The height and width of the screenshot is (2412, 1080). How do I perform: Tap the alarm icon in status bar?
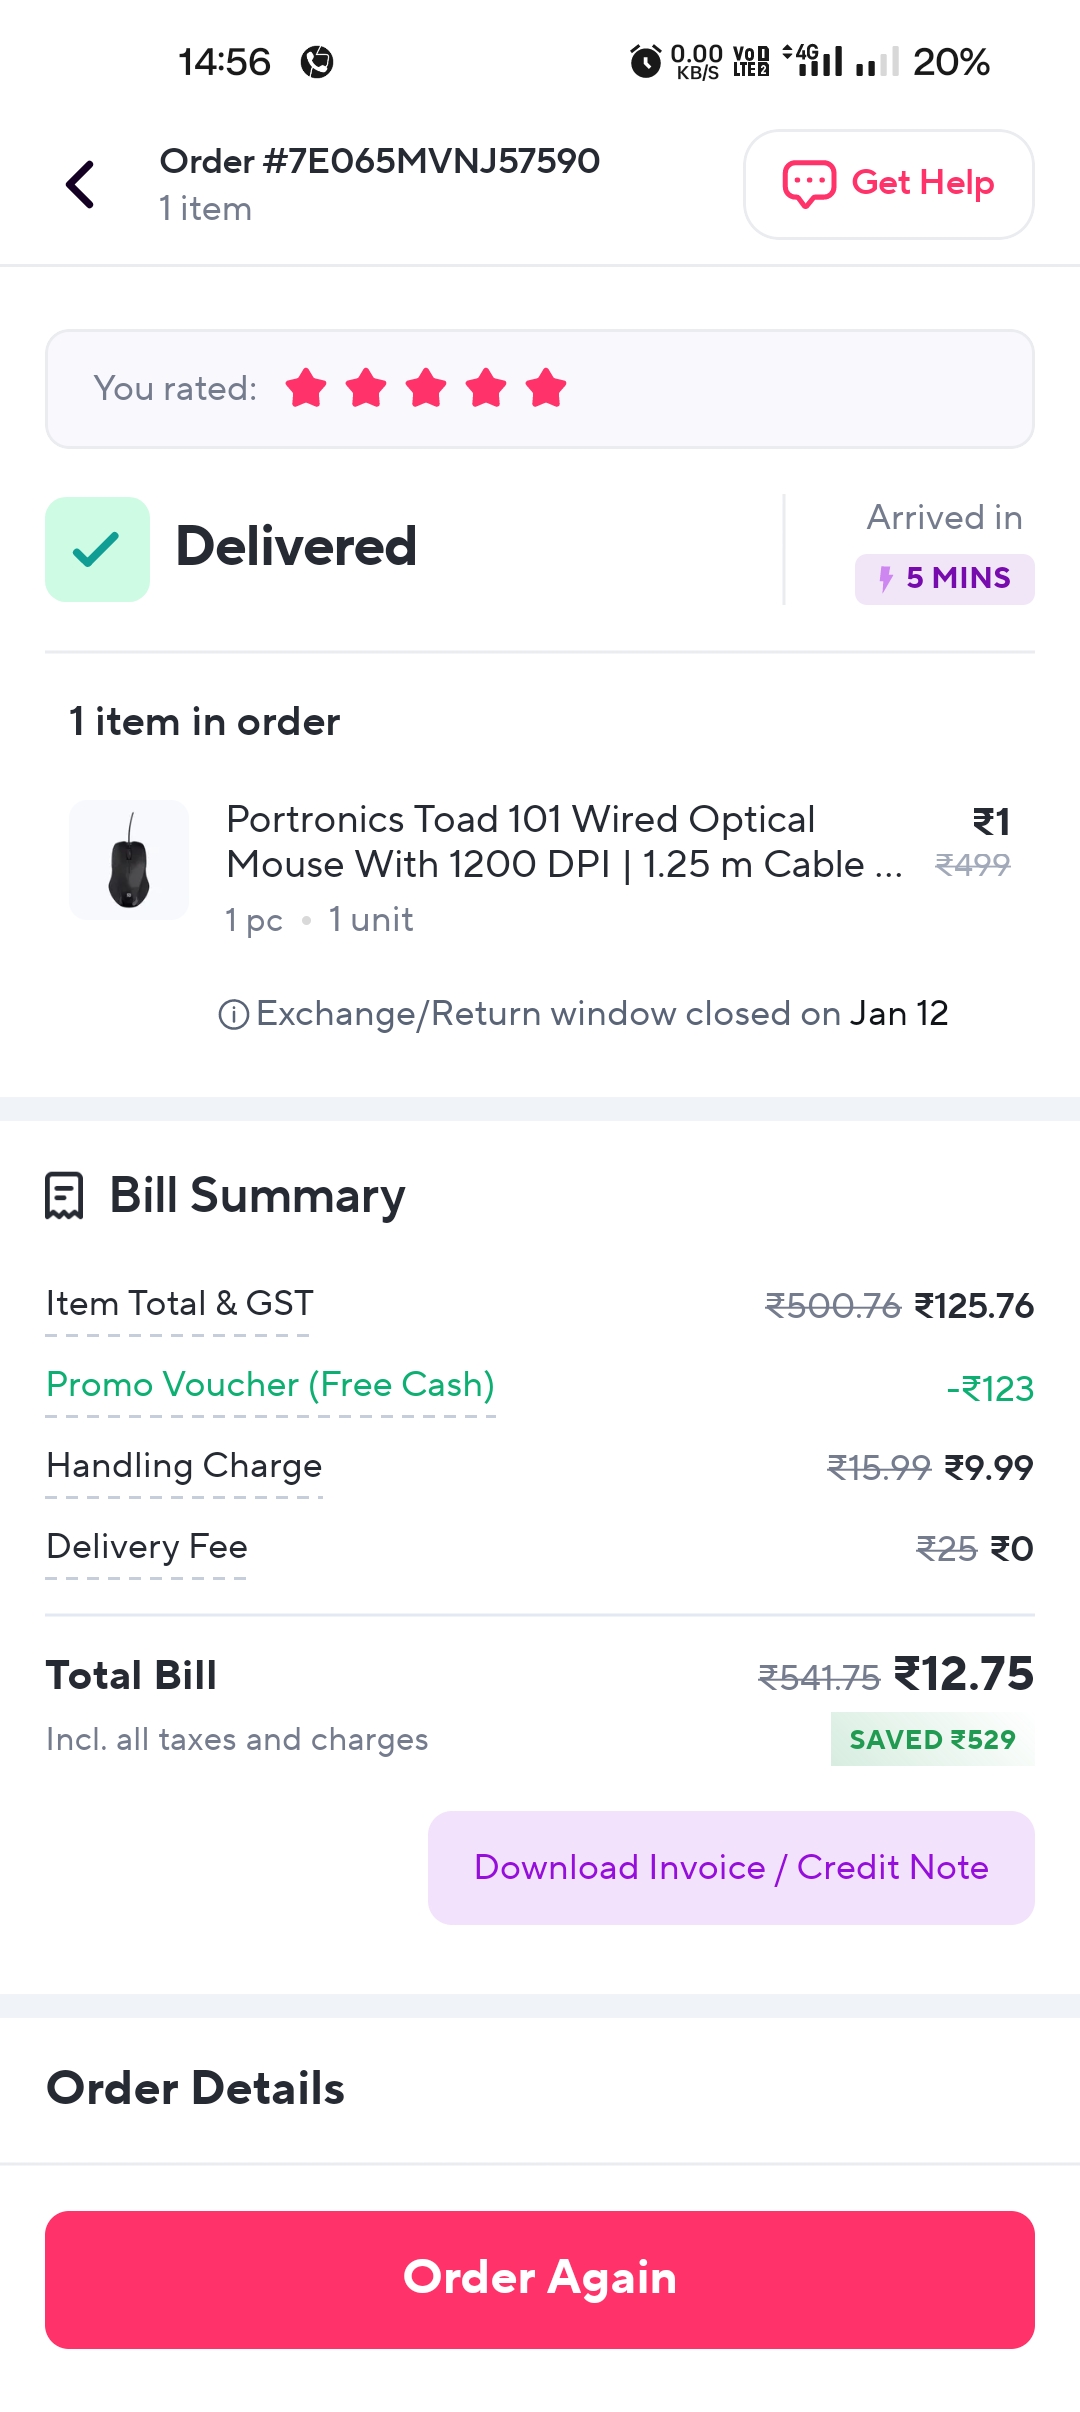coord(645,62)
